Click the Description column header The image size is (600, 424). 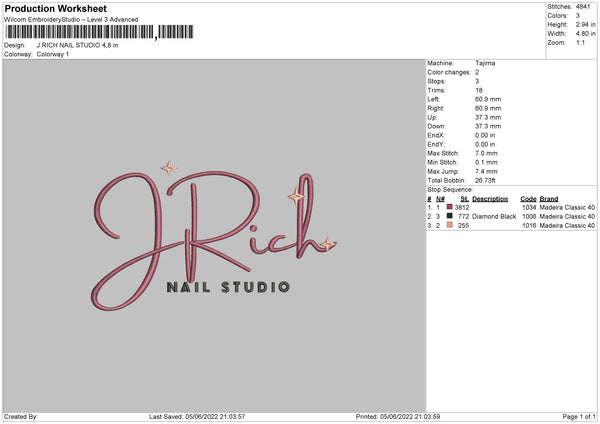click(x=491, y=198)
